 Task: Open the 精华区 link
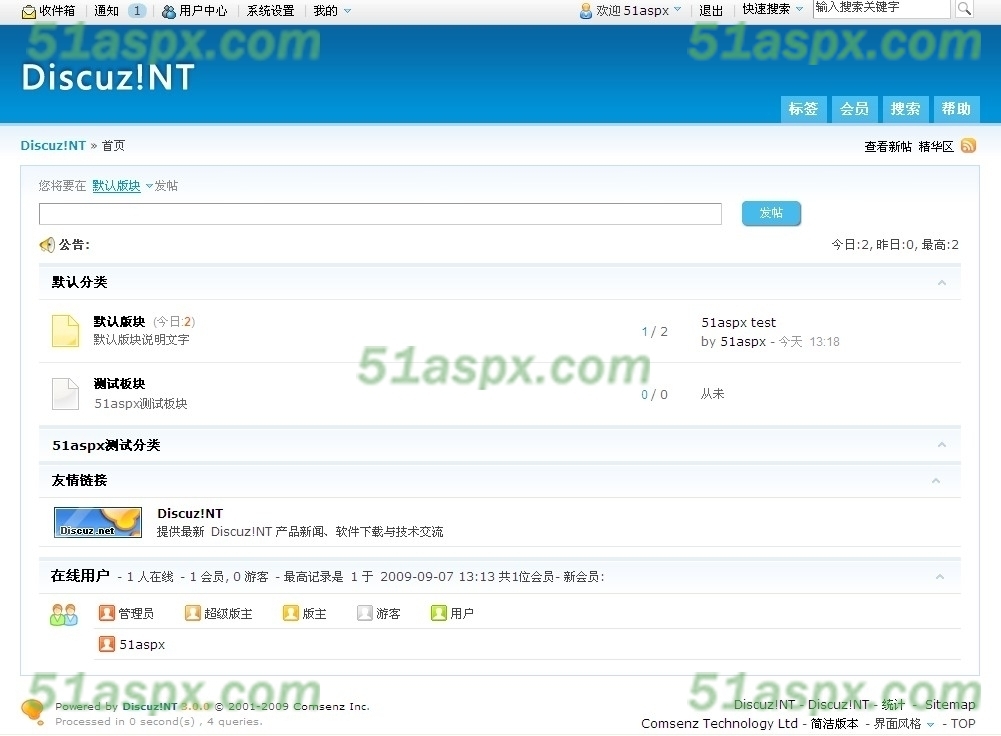click(x=936, y=147)
